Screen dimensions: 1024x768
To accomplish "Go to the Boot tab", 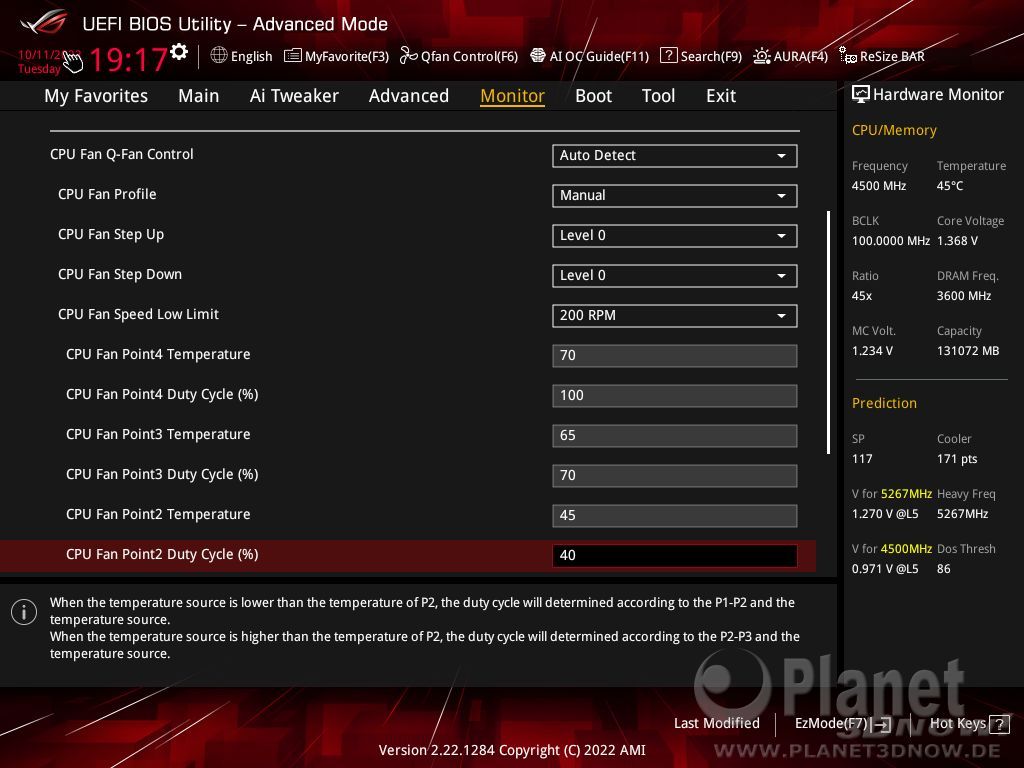I will 593,96.
